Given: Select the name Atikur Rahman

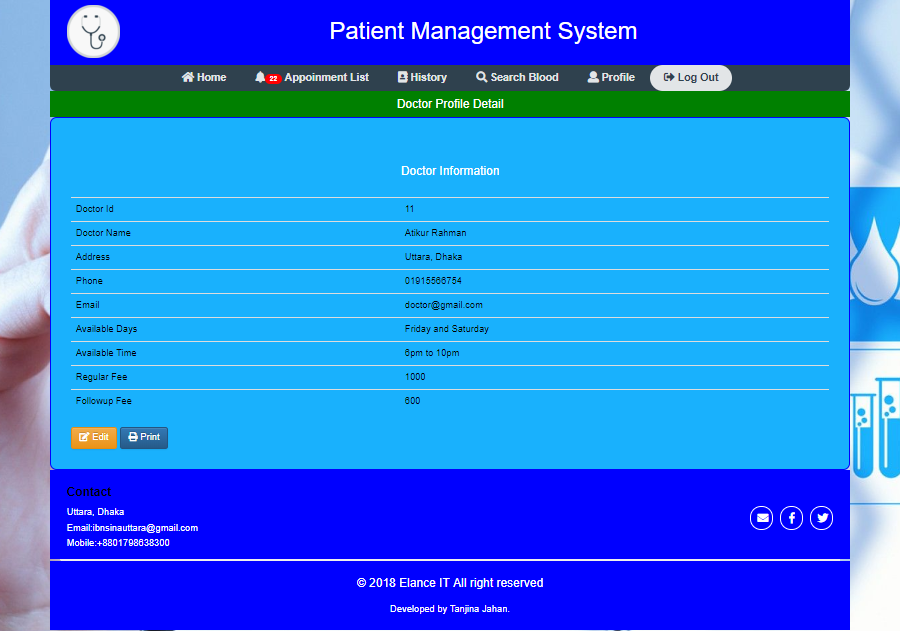Looking at the screenshot, I should [435, 233].
